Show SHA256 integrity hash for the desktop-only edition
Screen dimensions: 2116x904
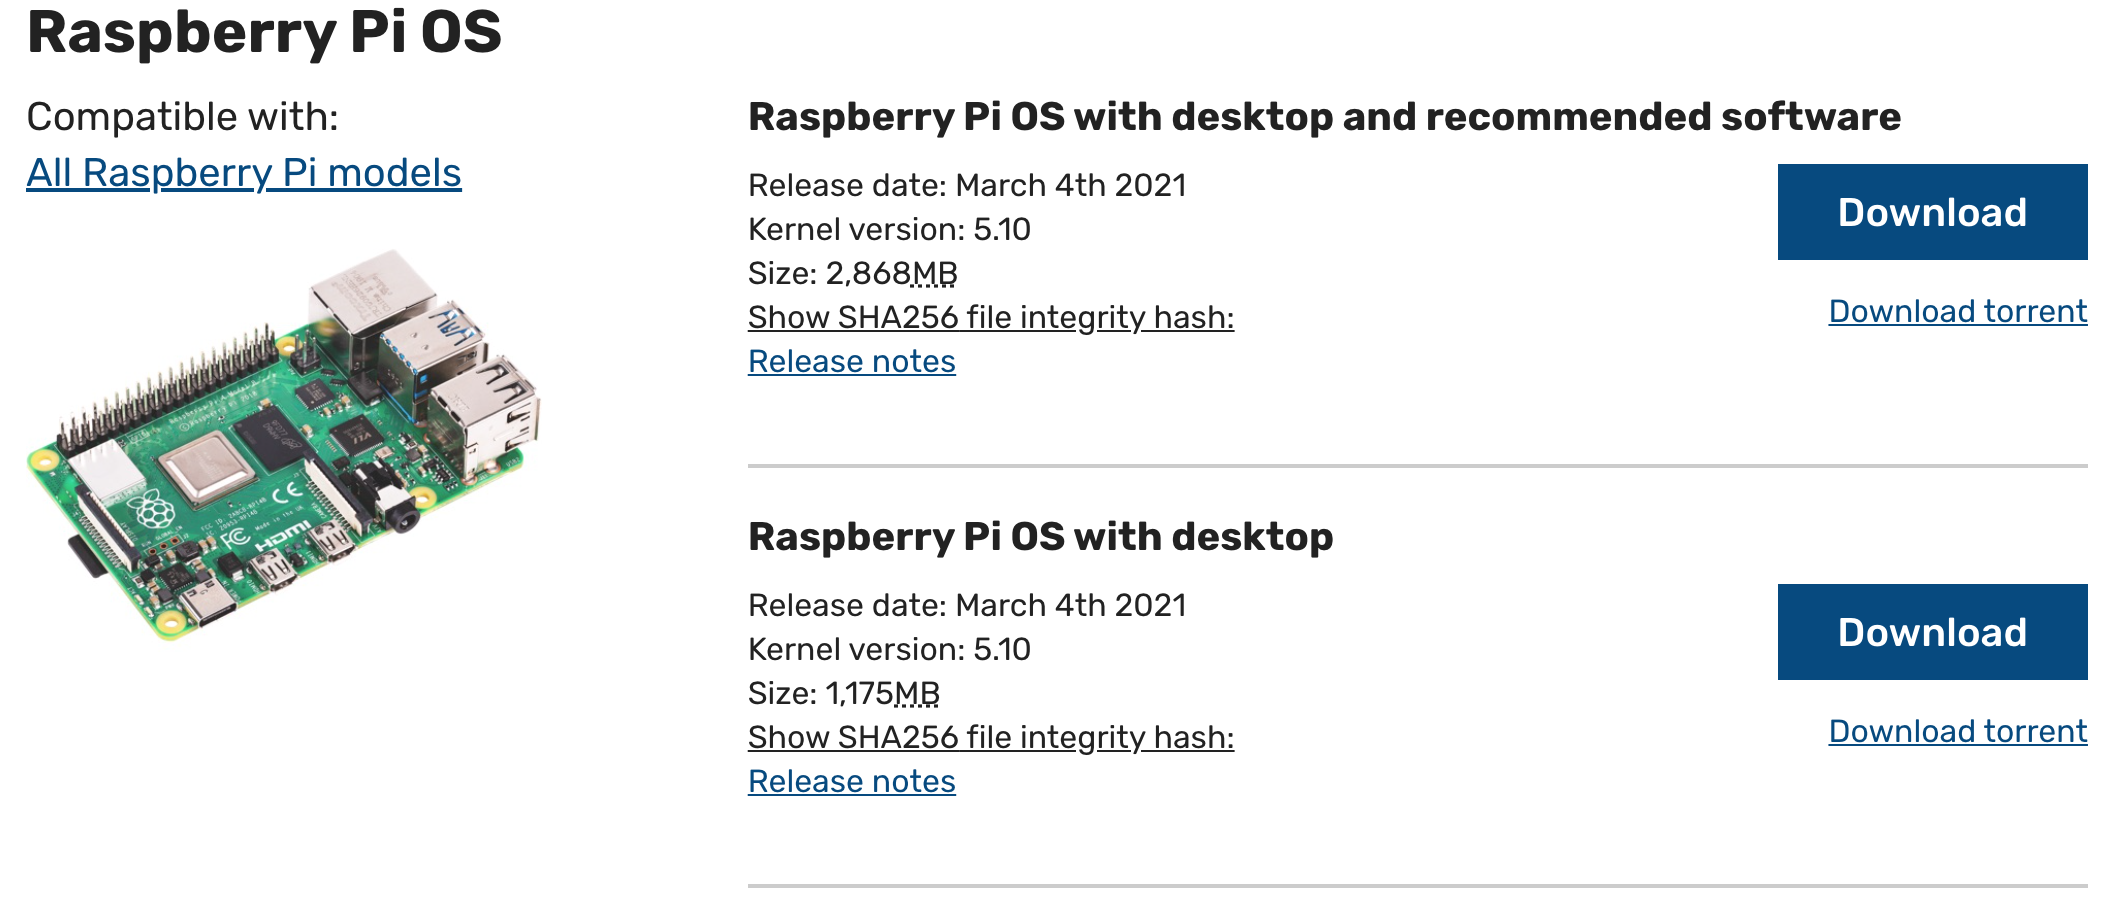pos(991,737)
